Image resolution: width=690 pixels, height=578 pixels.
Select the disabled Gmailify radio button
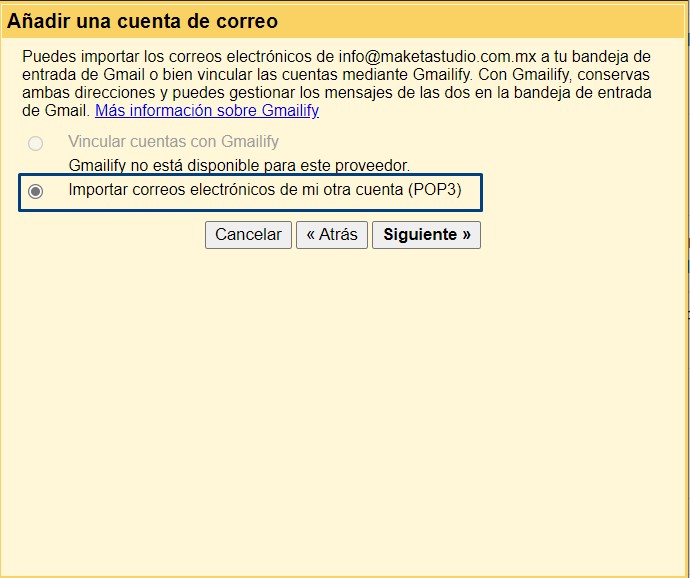point(36,143)
